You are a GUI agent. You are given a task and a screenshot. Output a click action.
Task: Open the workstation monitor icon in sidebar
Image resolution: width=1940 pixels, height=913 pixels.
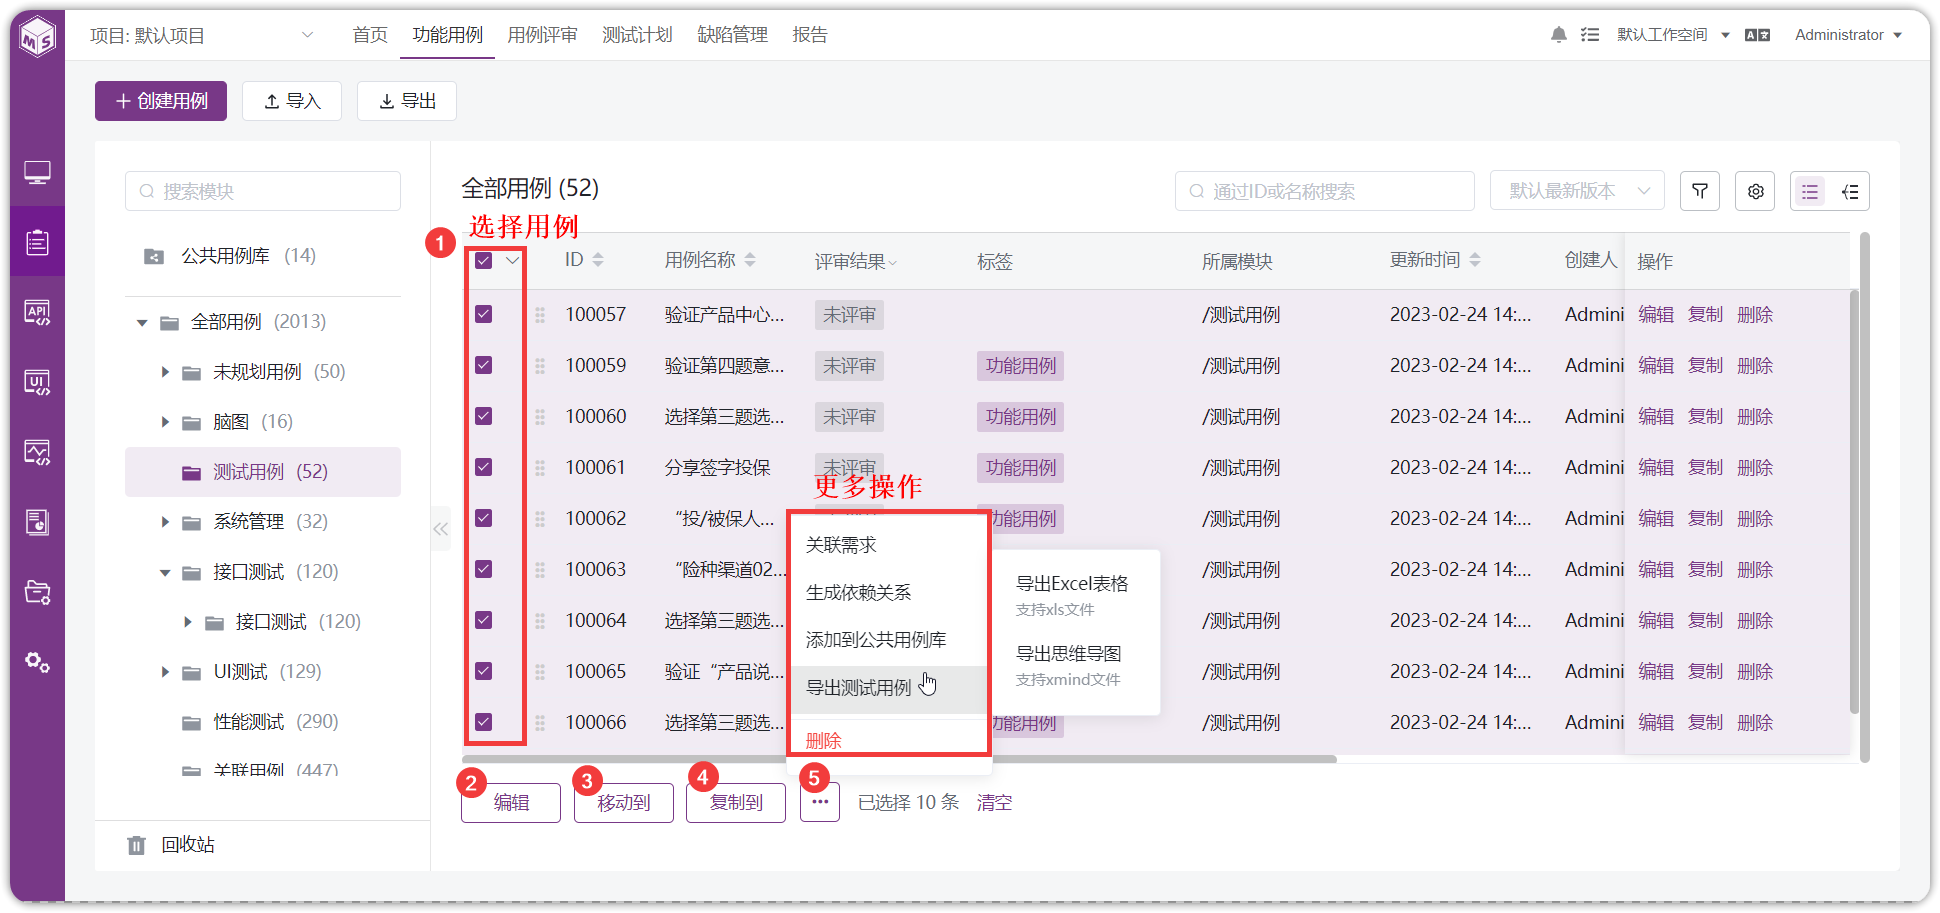[38, 173]
